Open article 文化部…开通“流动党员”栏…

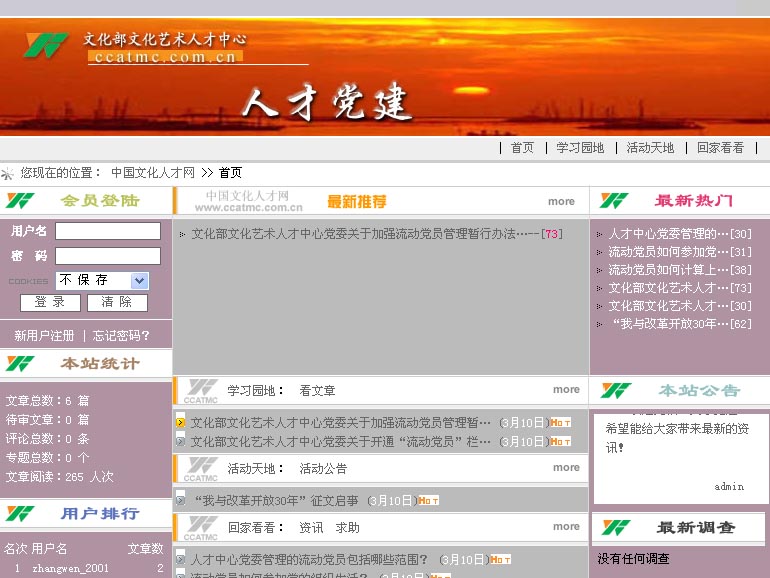340,442
